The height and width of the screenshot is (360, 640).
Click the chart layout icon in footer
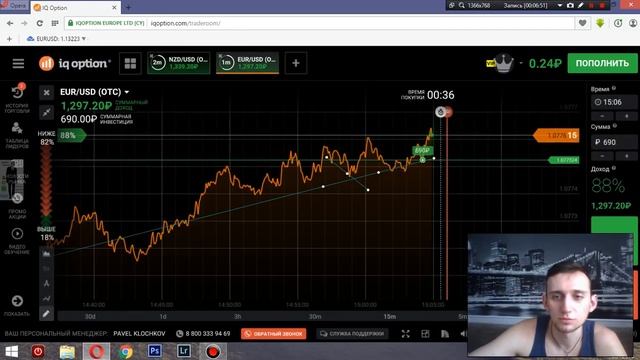click(425, 334)
